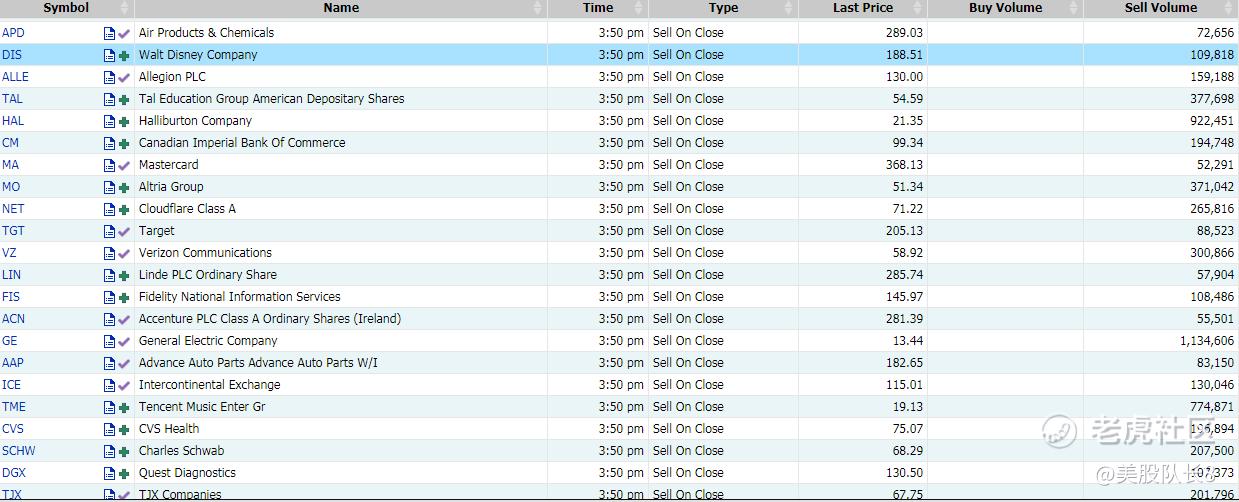Open the TAL symbol link
This screenshot has width=1239, height=502.
[12, 99]
